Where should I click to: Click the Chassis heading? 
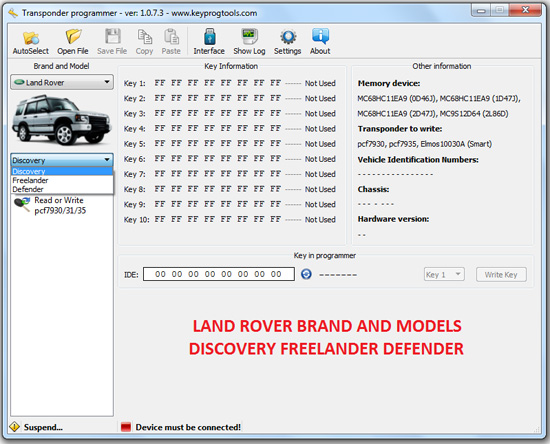coord(373,189)
